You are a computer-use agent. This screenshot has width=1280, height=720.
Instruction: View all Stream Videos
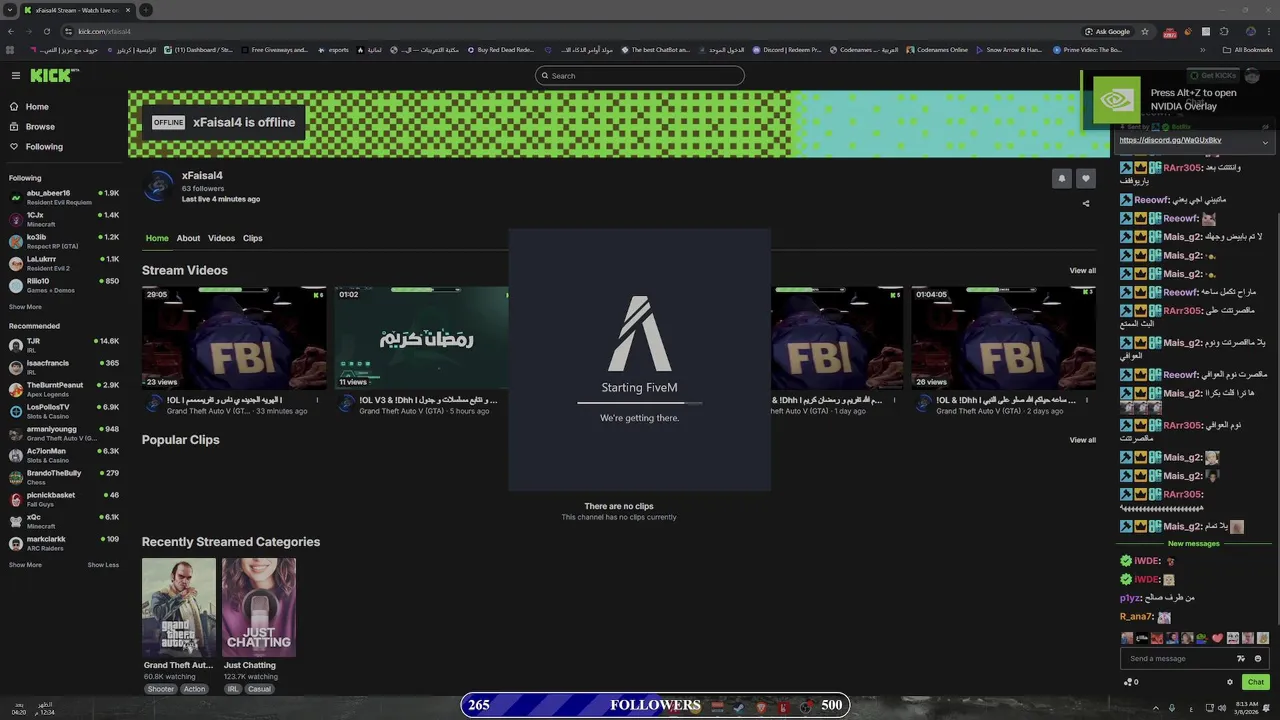point(1082,271)
